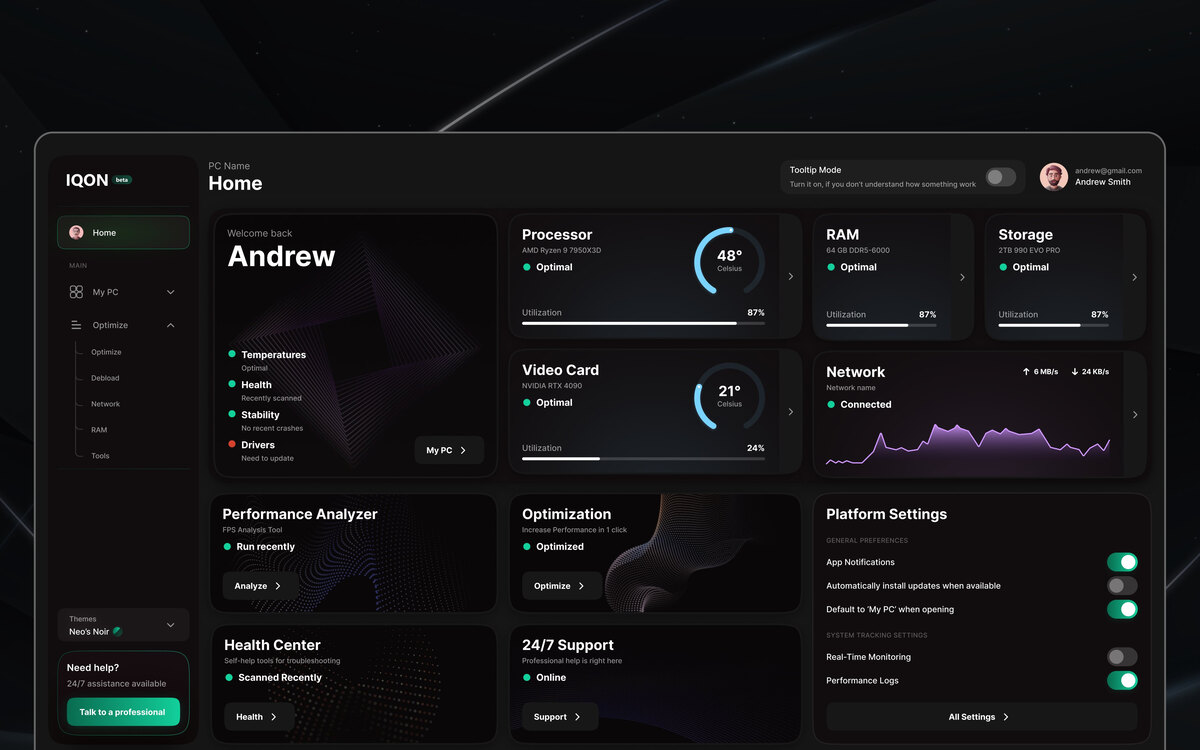The height and width of the screenshot is (750, 1200).
Task: Click the green Connected status dot
Action: pyautogui.click(x=831, y=404)
